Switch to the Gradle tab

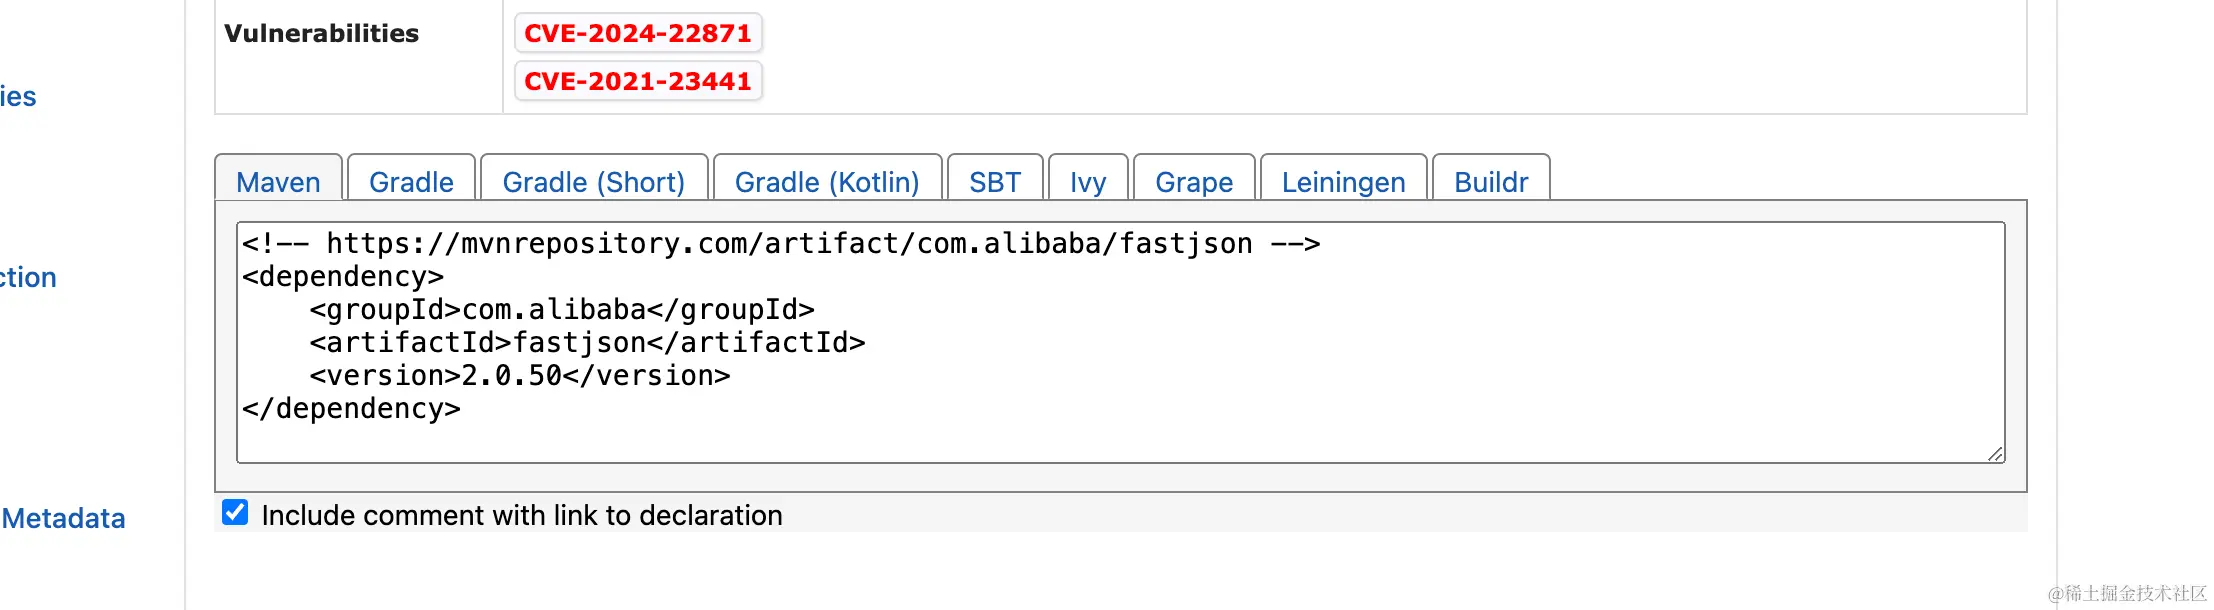[411, 182]
